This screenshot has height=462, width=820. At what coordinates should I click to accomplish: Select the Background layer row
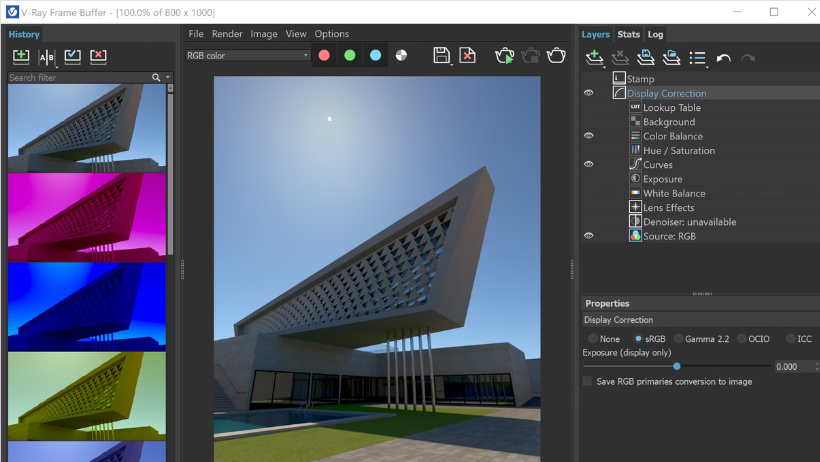point(701,122)
